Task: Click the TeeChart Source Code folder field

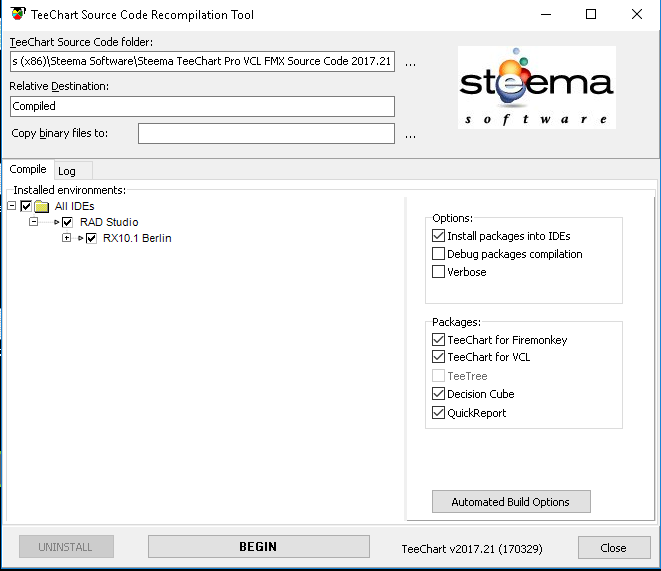Action: 202,62
